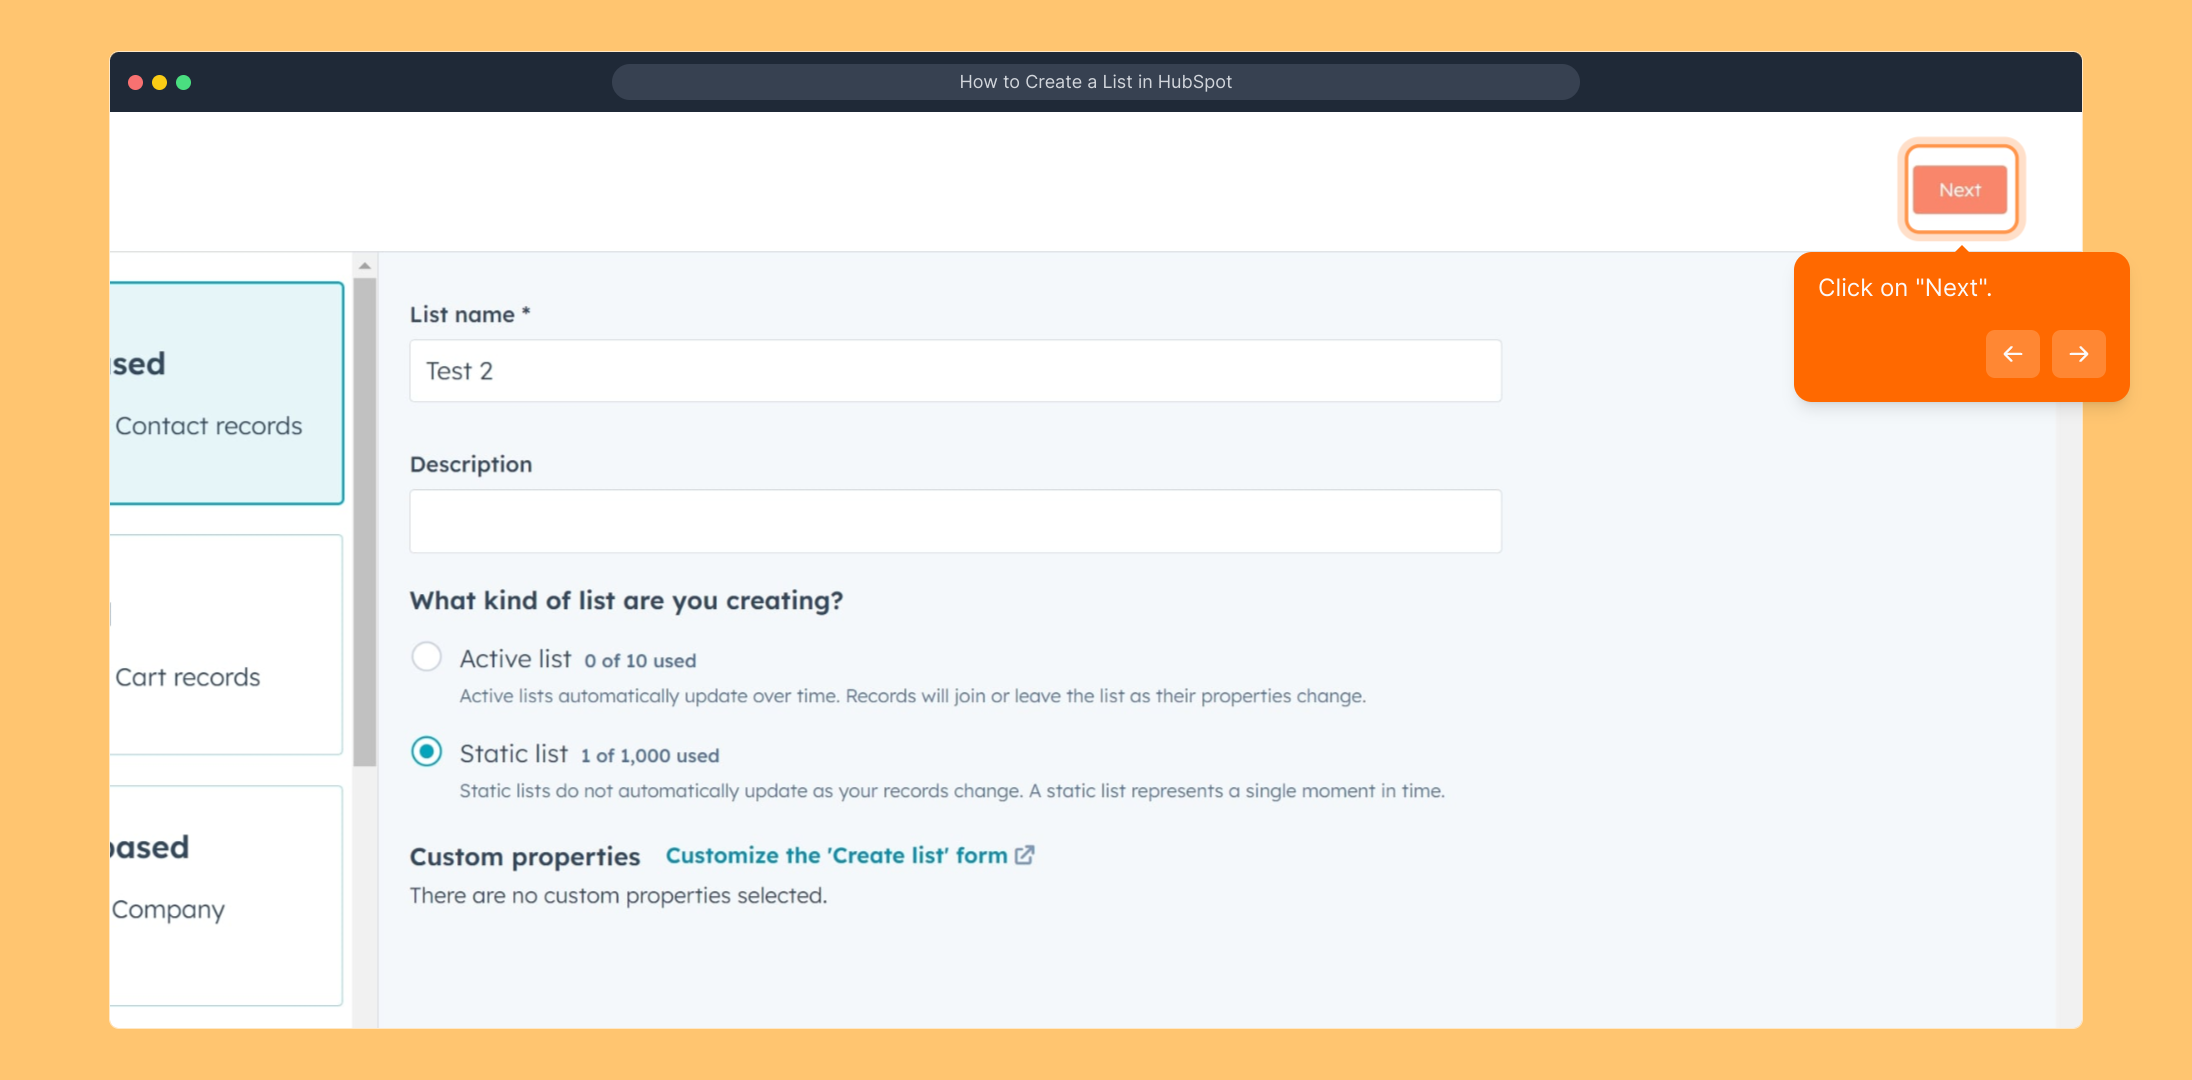Click the tooltip's back arrow icon
The height and width of the screenshot is (1080, 2192).
pos(2012,354)
